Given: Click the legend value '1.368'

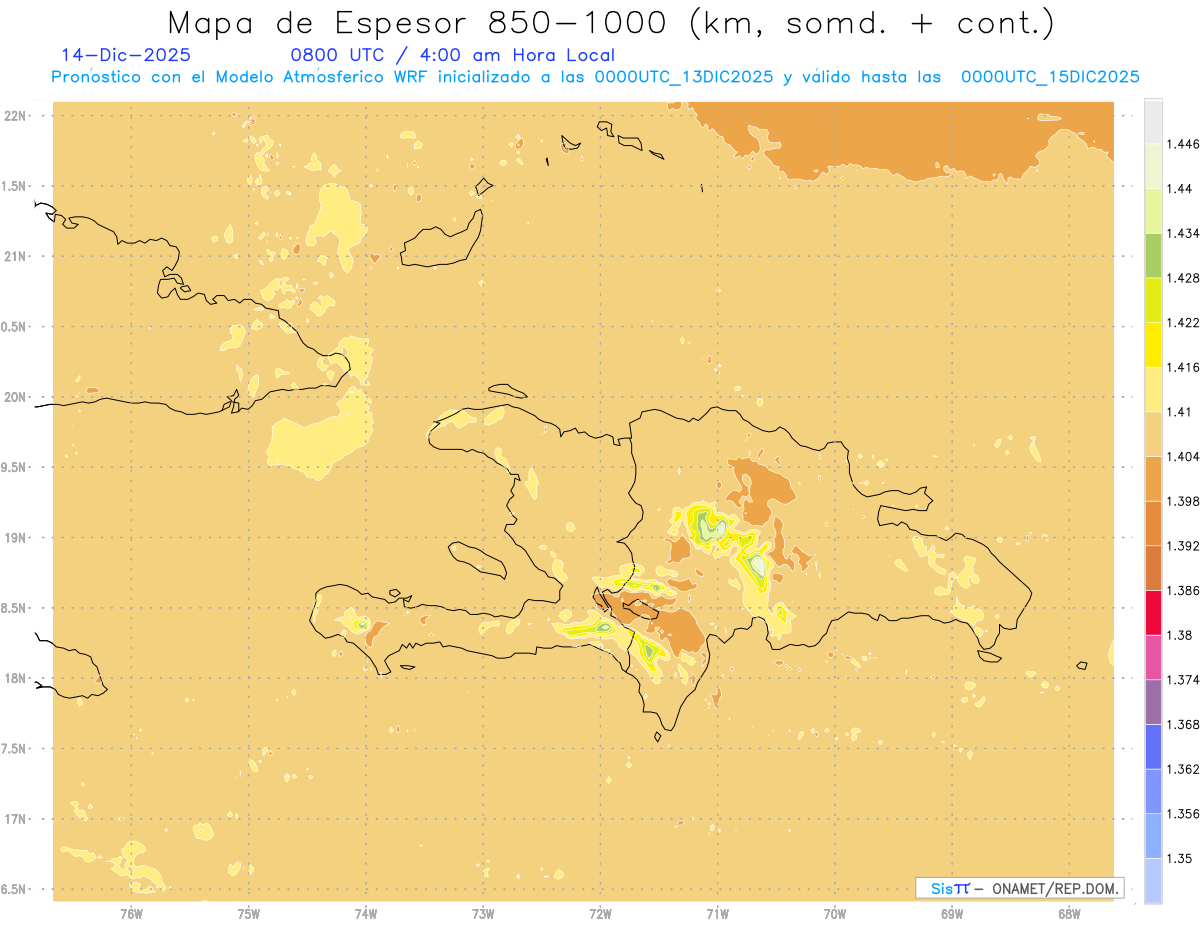Looking at the screenshot, I should (1182, 724).
